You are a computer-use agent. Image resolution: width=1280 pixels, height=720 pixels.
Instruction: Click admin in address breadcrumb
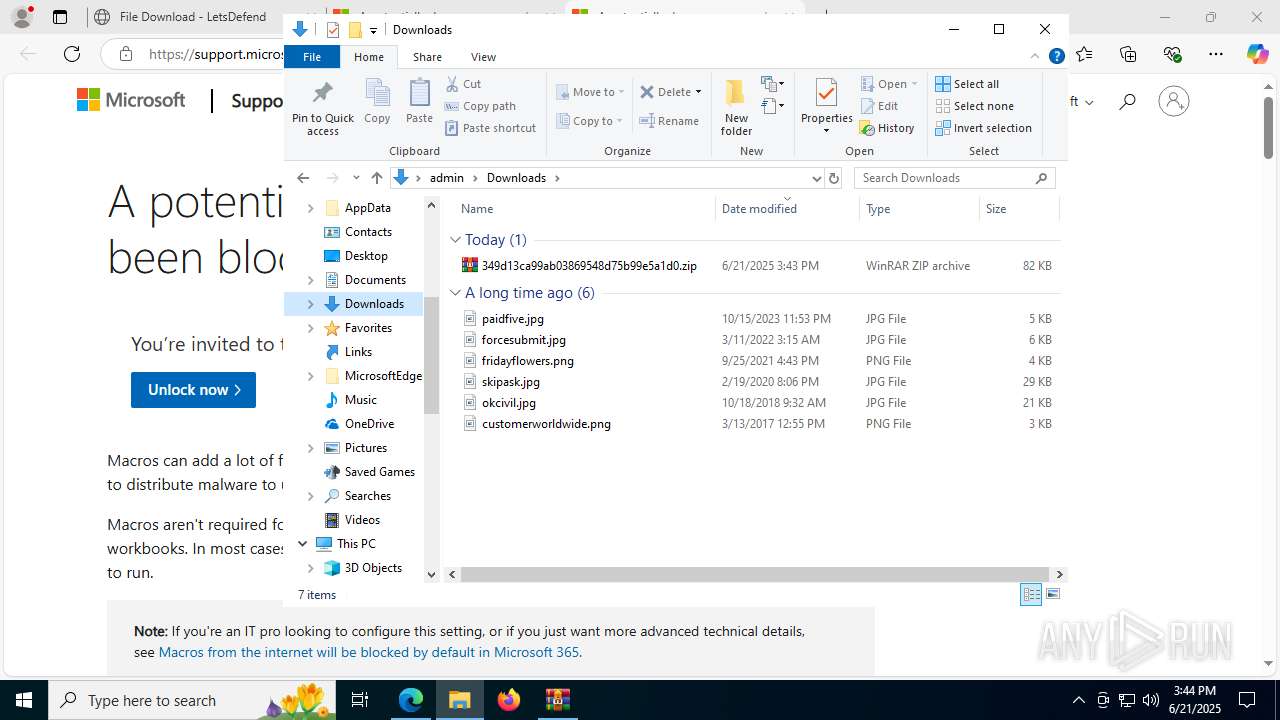click(447, 178)
